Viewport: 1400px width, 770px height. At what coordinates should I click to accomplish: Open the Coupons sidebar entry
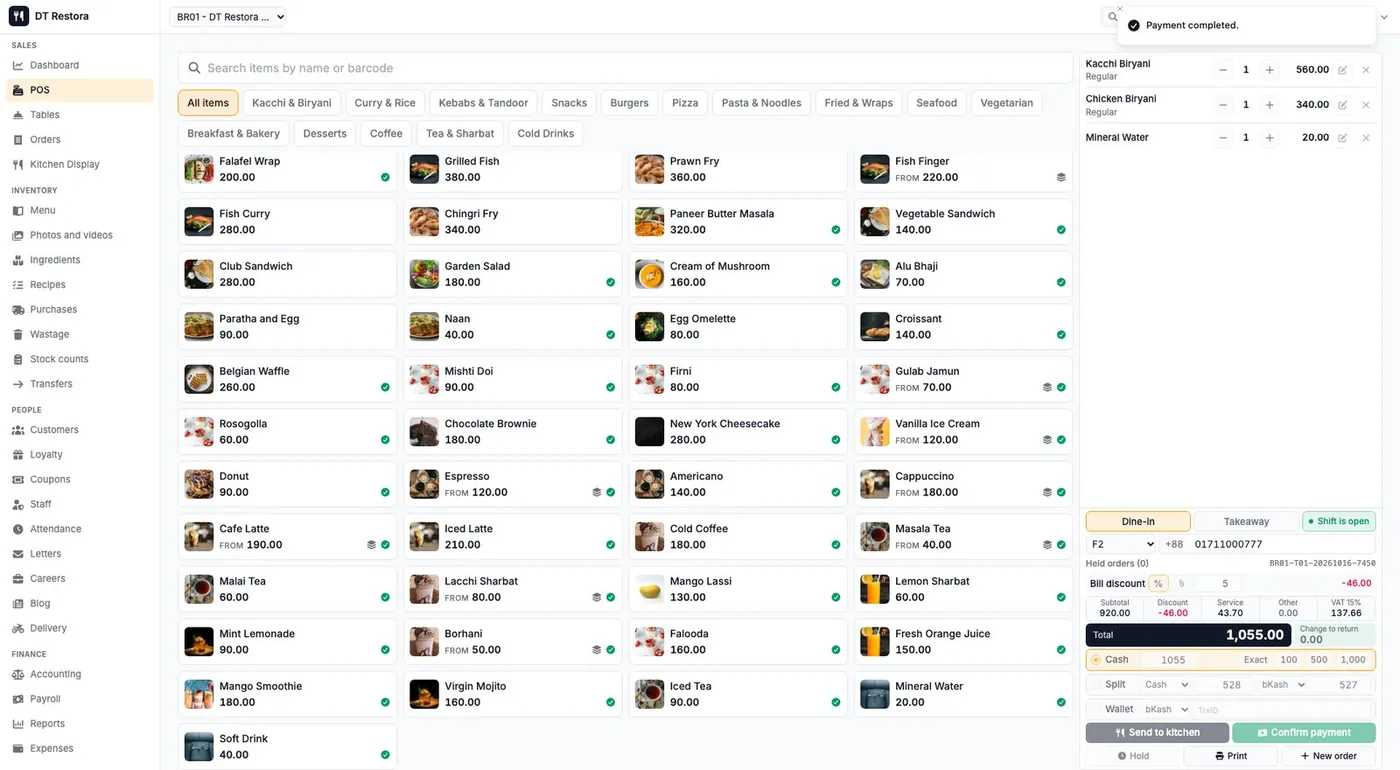point(79,479)
